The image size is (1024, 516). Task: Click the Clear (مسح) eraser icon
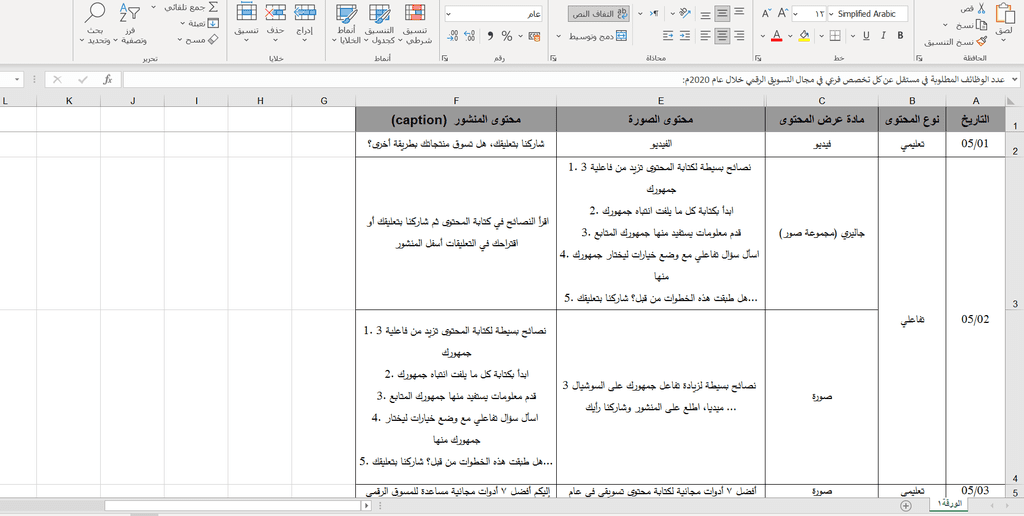click(x=214, y=40)
